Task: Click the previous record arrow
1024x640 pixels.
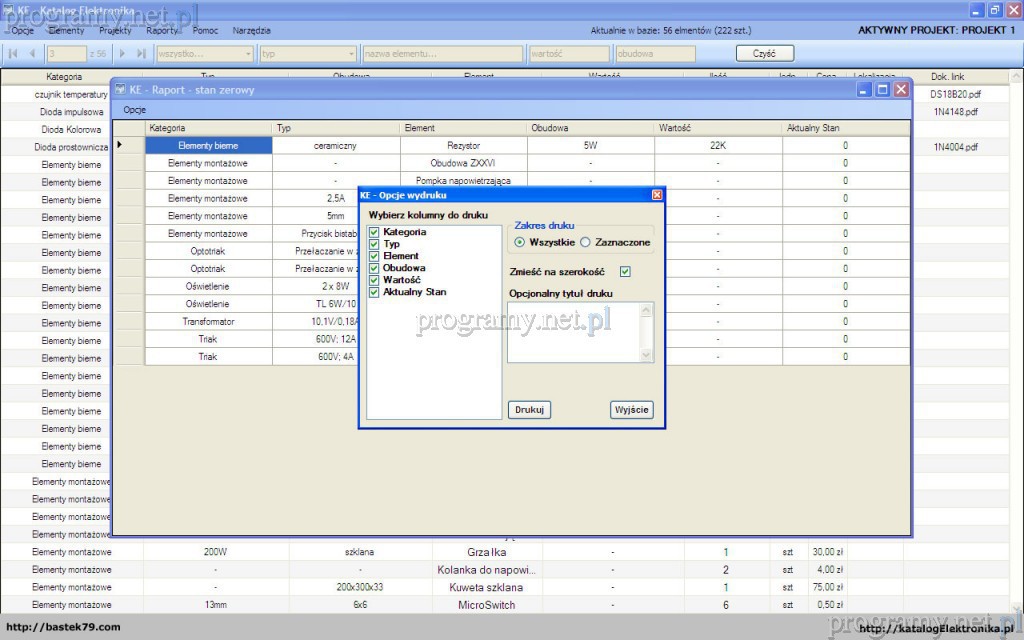Action: pyautogui.click(x=32, y=53)
